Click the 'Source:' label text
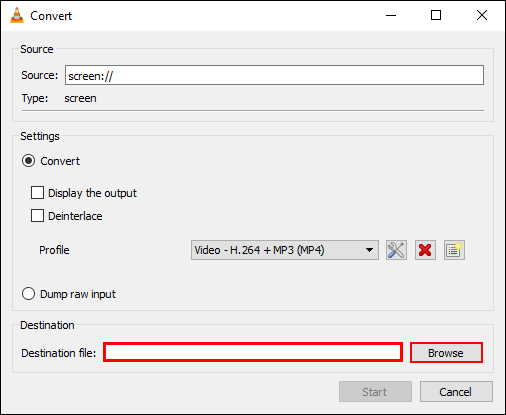This screenshot has height=415, width=506. 40,75
